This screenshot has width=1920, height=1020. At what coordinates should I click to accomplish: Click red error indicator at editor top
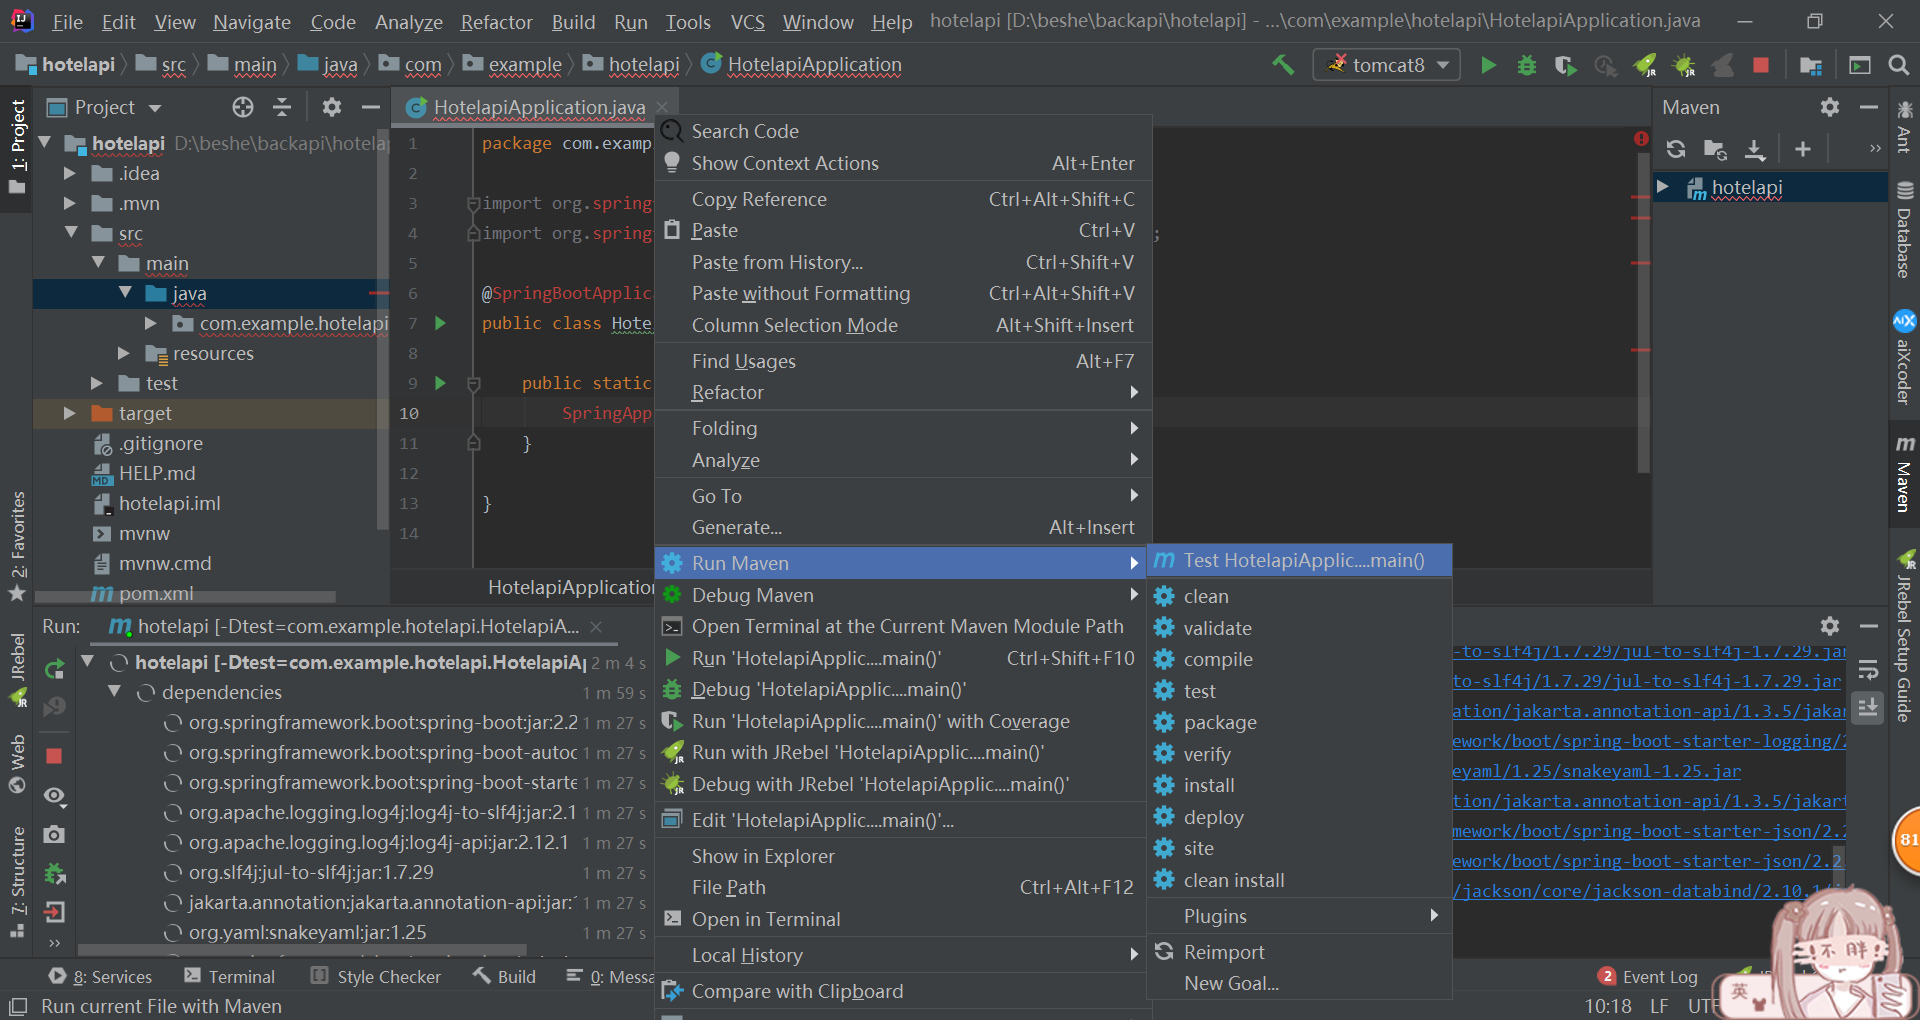click(1641, 139)
